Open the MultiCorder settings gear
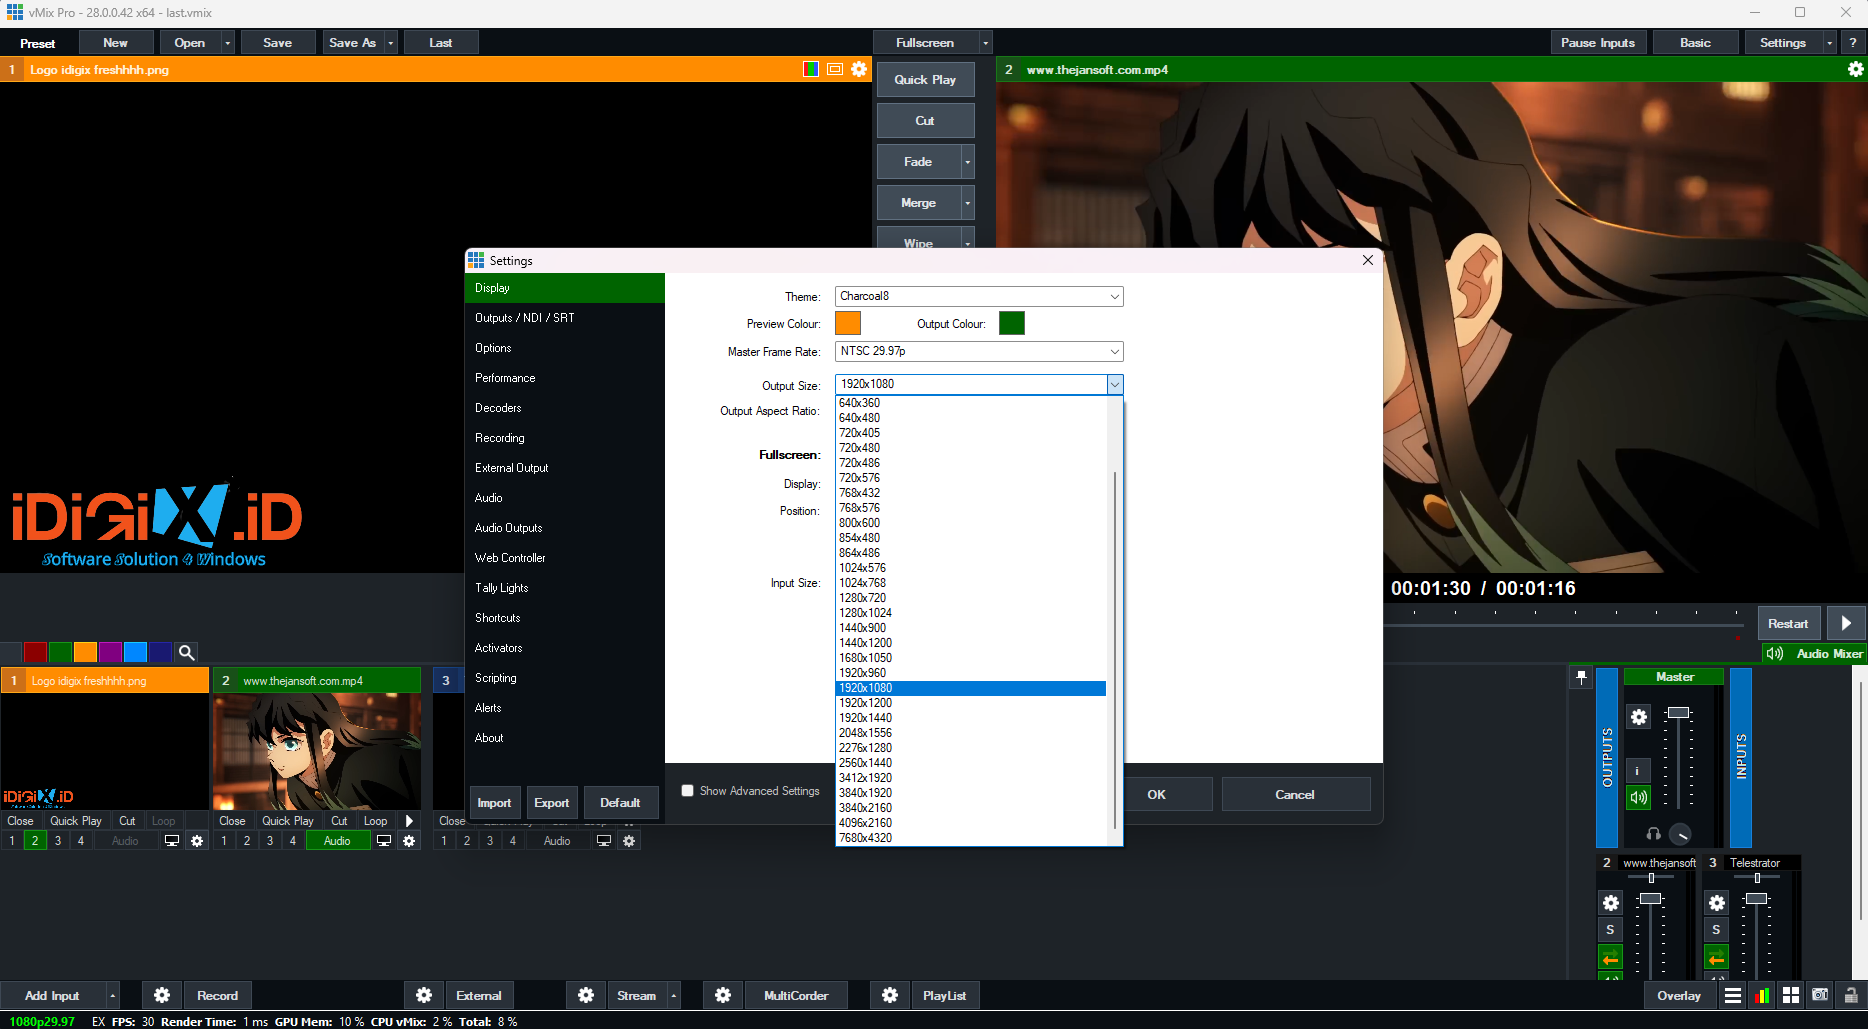Viewport: 1868px width, 1029px height. [723, 995]
